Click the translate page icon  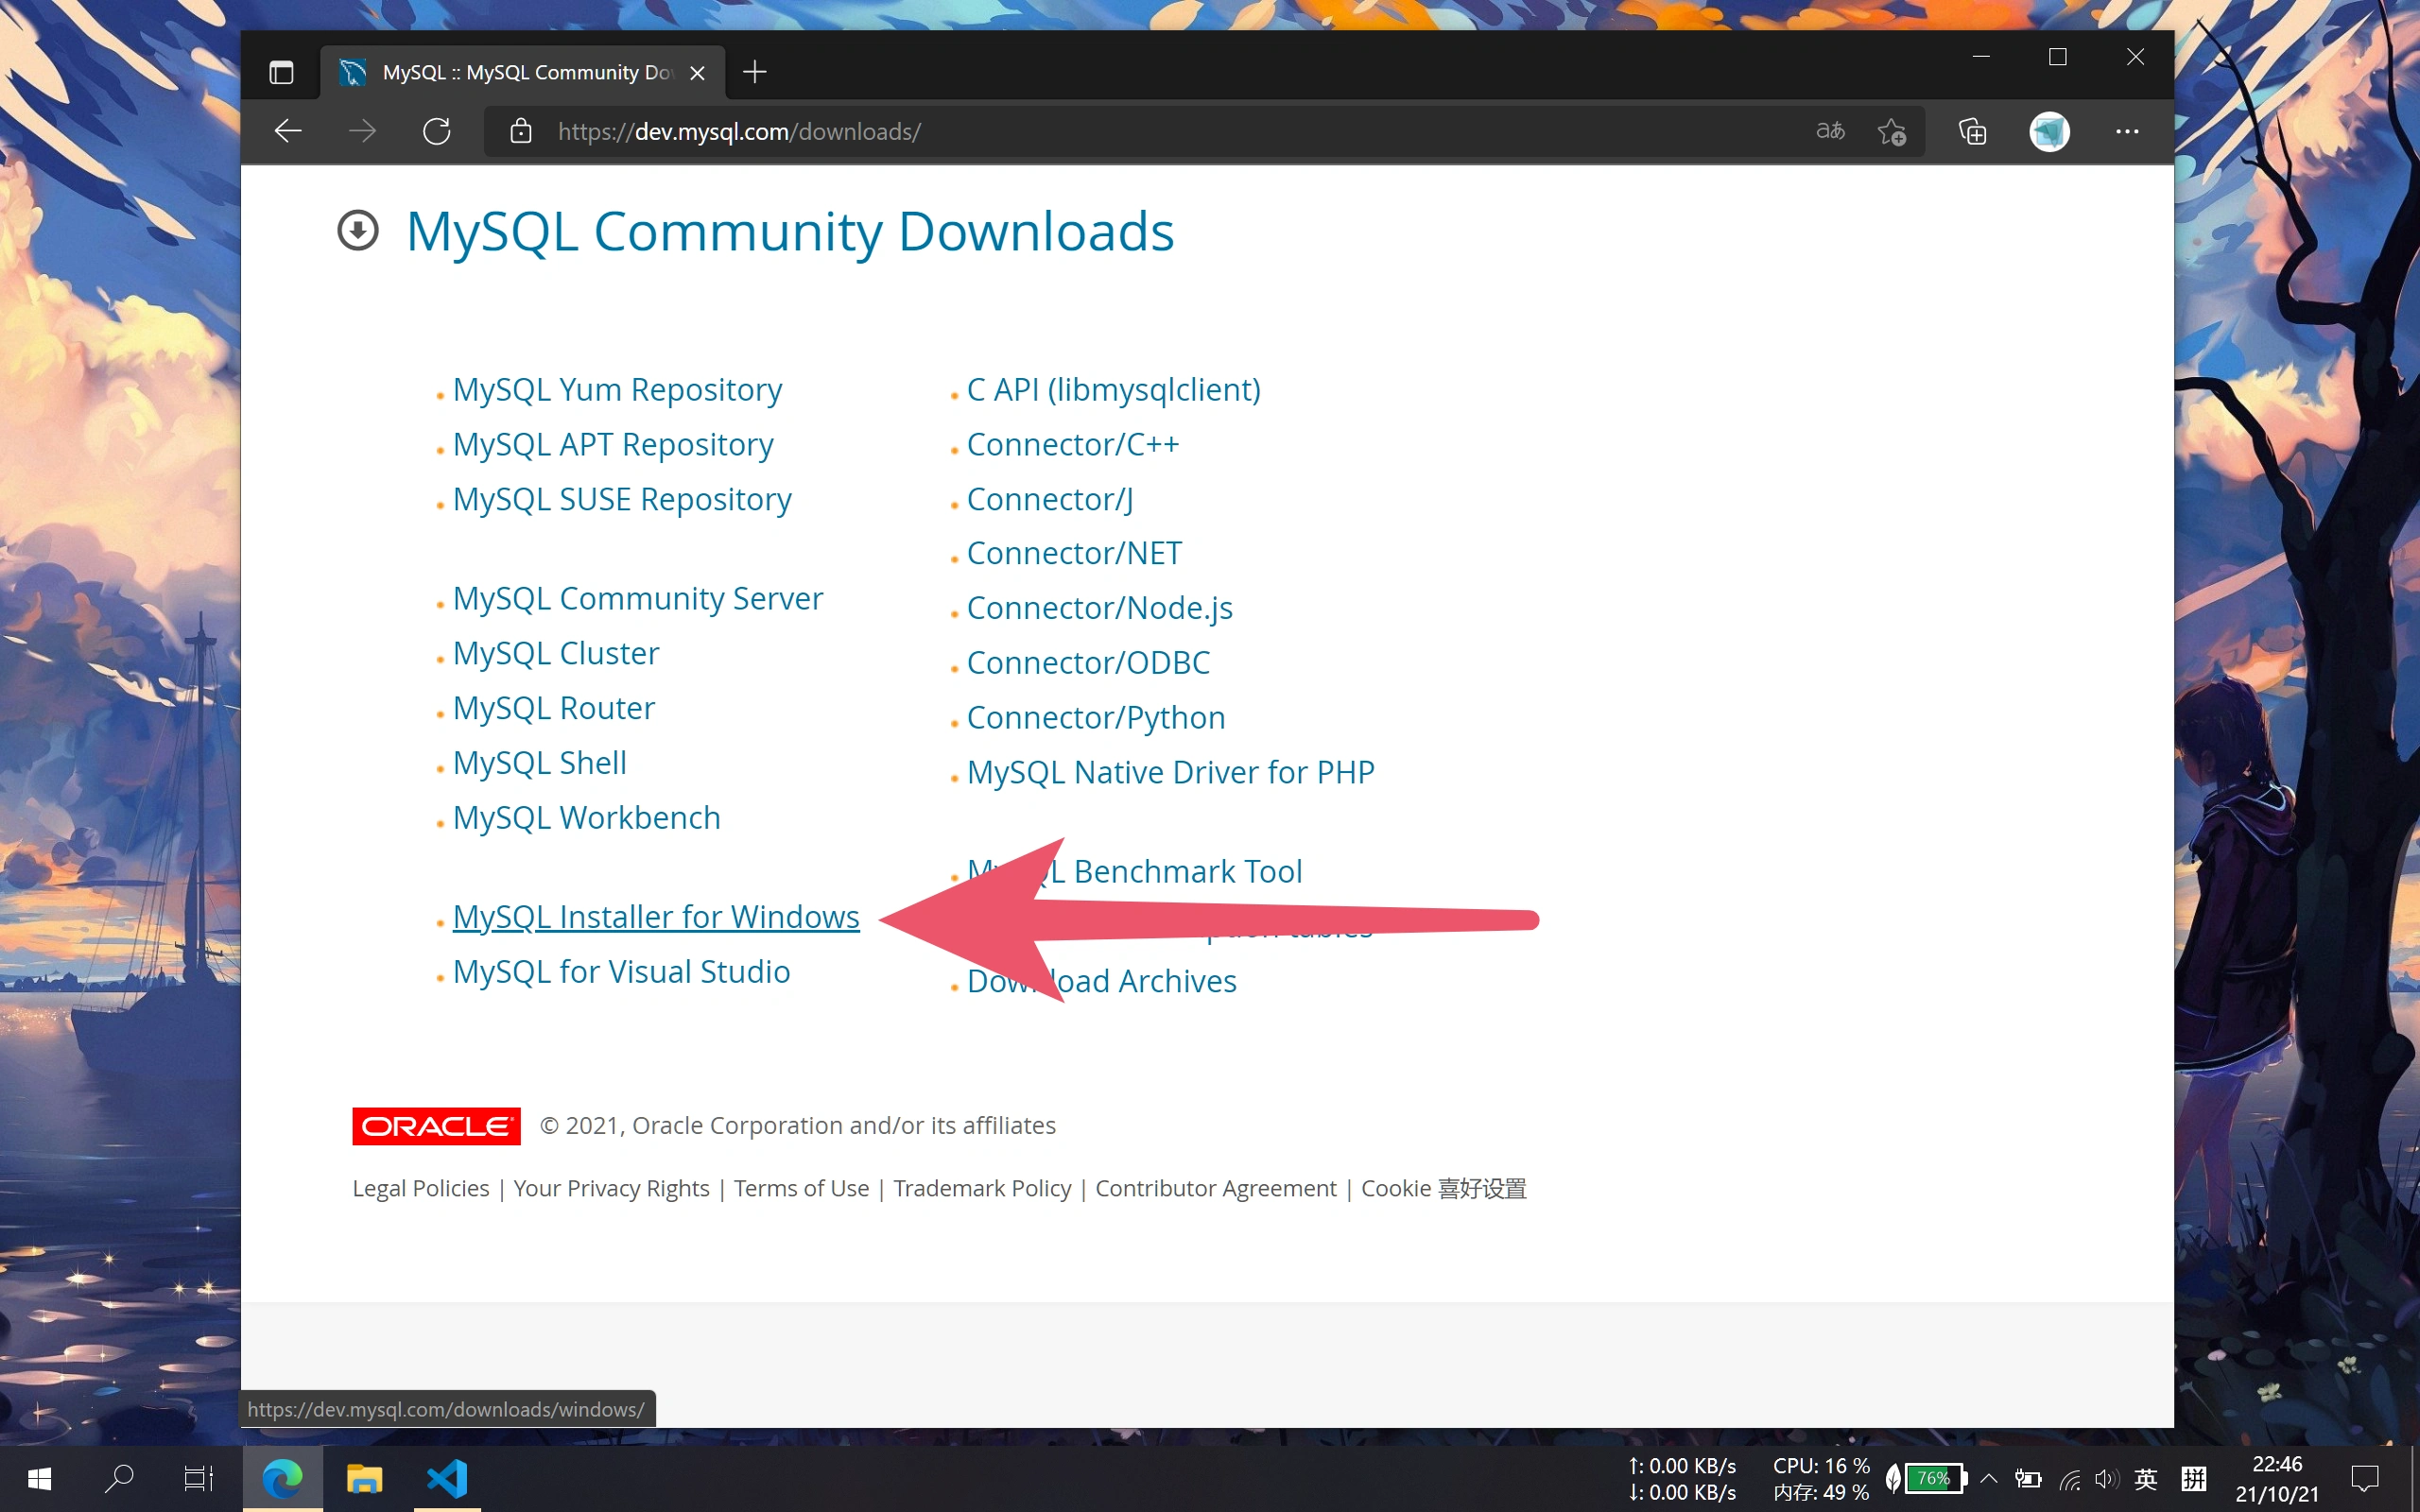tap(1830, 131)
